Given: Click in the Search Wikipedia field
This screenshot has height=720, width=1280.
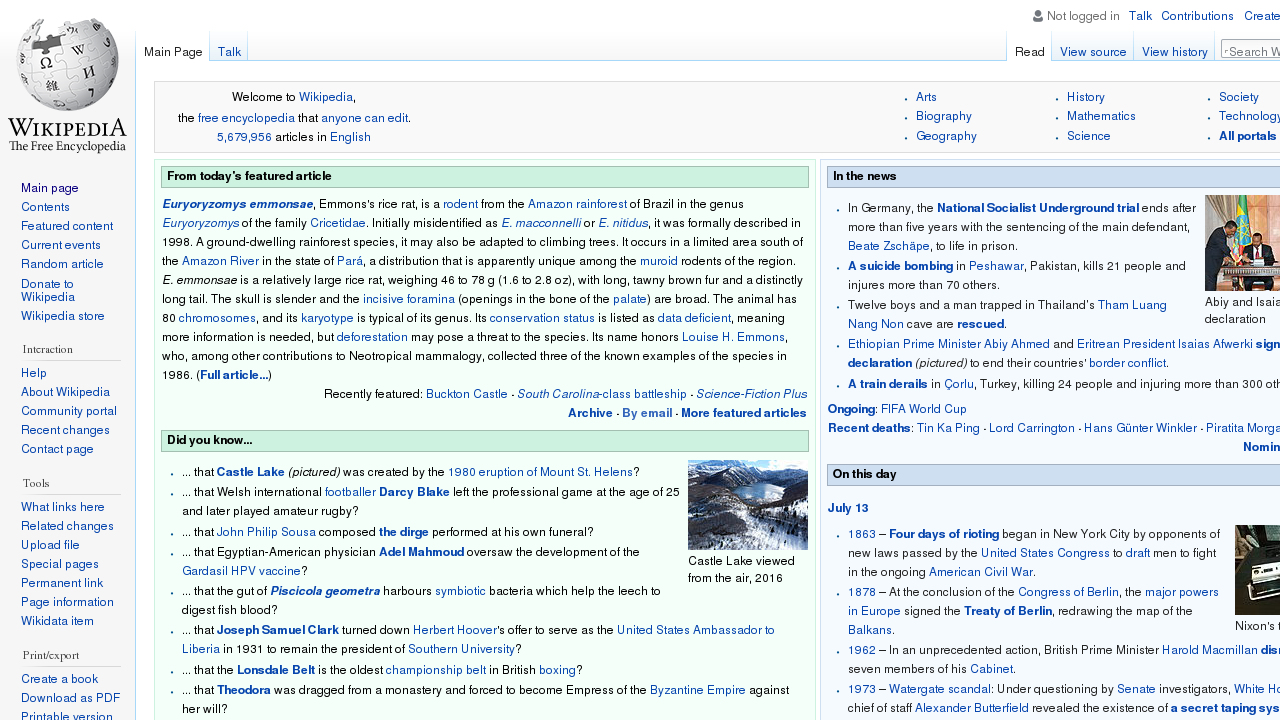Looking at the screenshot, I should [1253, 51].
